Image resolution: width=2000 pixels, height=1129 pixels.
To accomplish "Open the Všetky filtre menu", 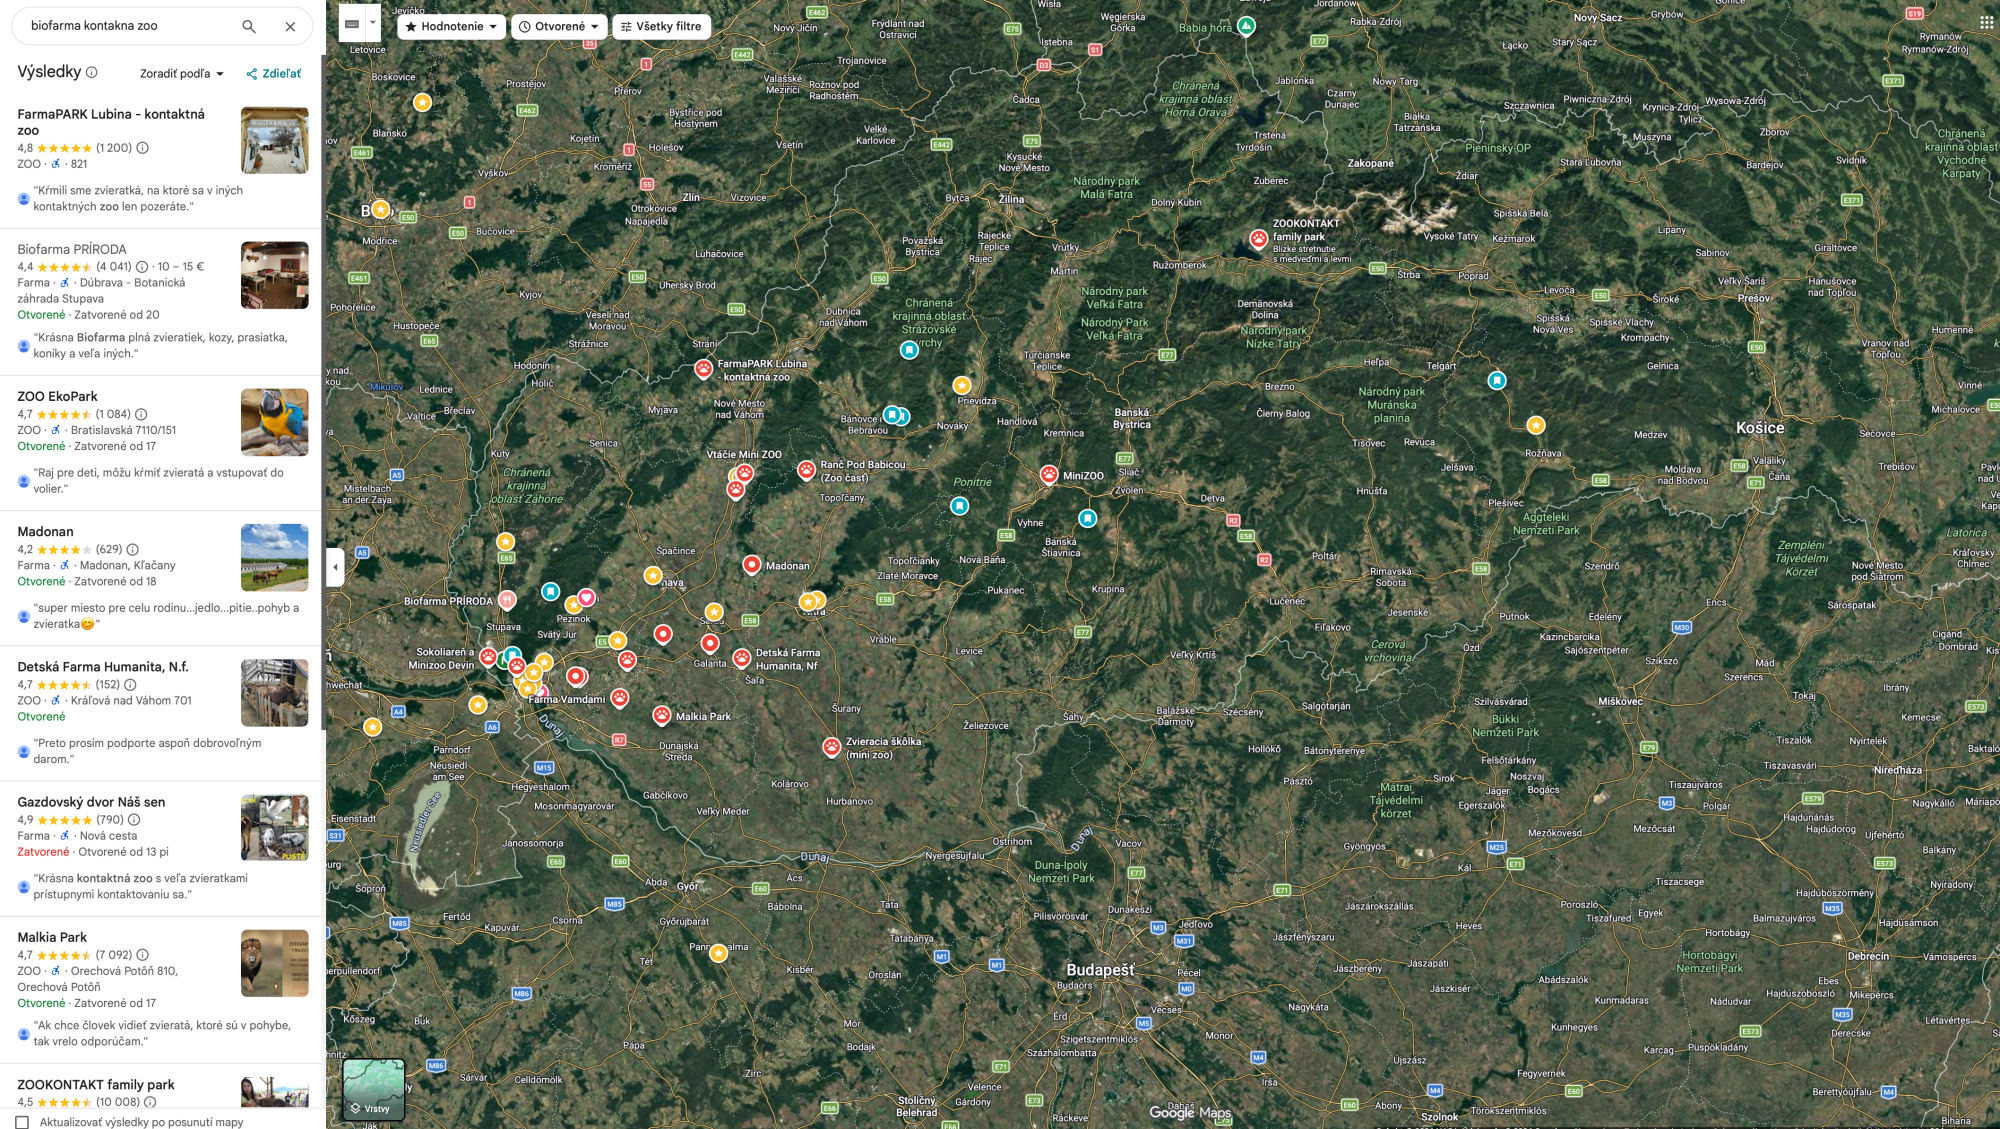I will tap(661, 27).
